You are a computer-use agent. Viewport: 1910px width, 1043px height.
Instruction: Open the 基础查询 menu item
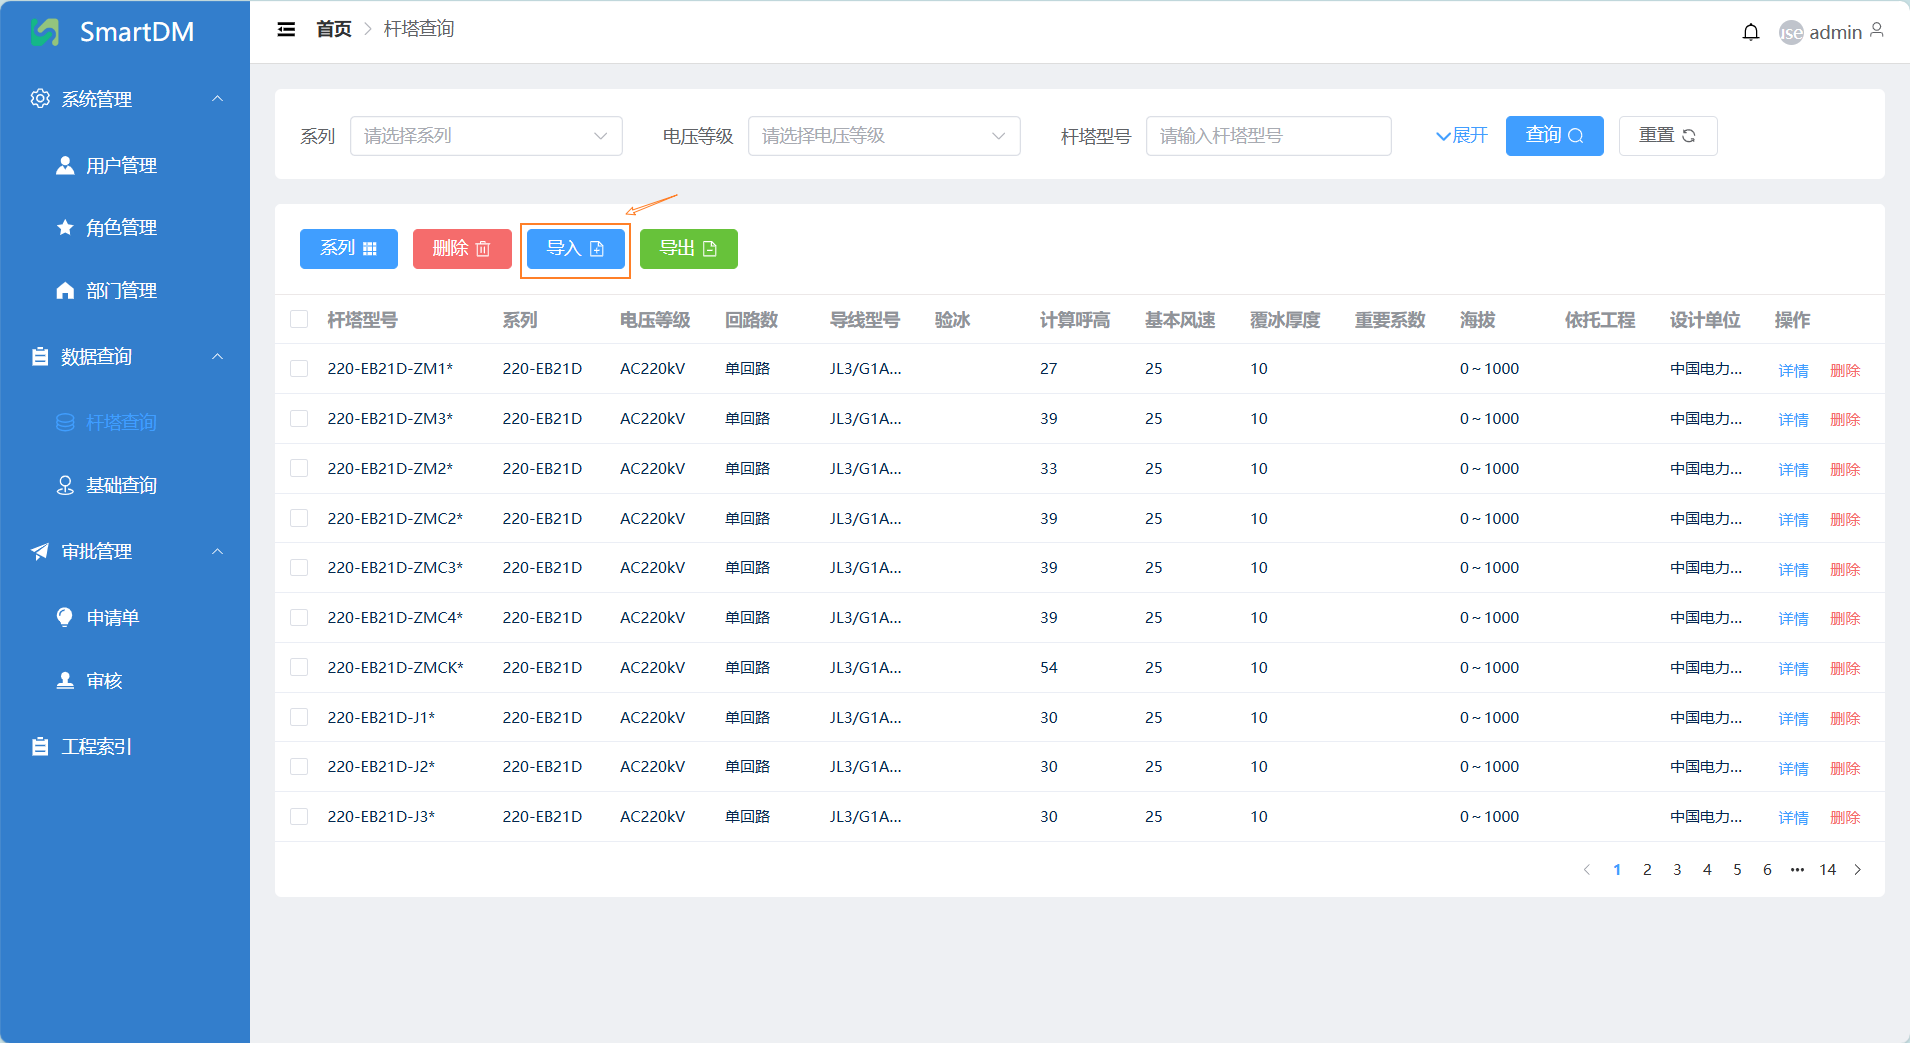pos(125,485)
